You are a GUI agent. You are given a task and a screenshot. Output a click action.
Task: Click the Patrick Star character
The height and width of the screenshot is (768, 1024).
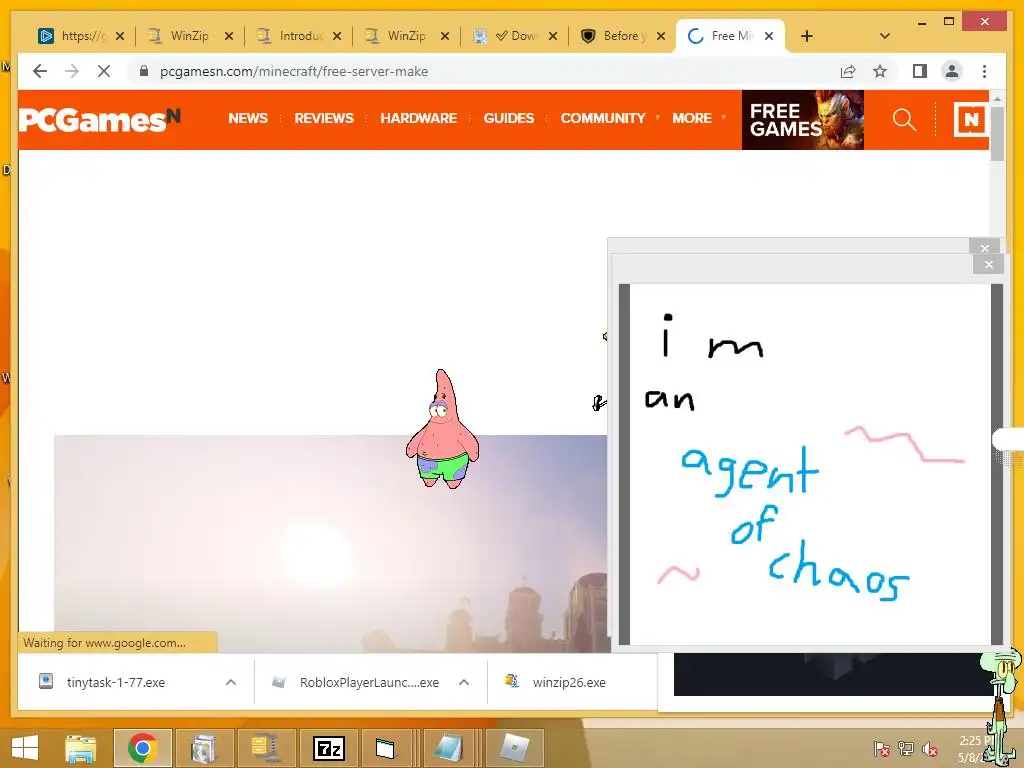point(442,429)
